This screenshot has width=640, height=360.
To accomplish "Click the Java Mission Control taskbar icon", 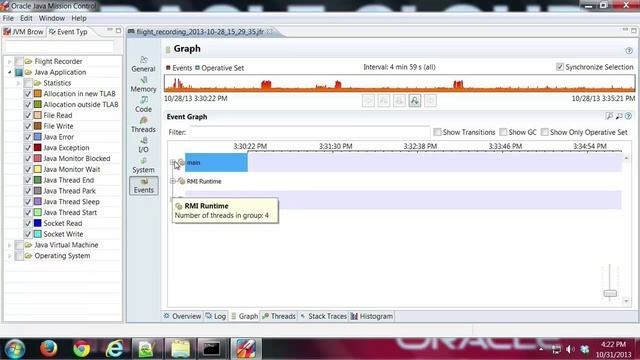I will coord(245,349).
